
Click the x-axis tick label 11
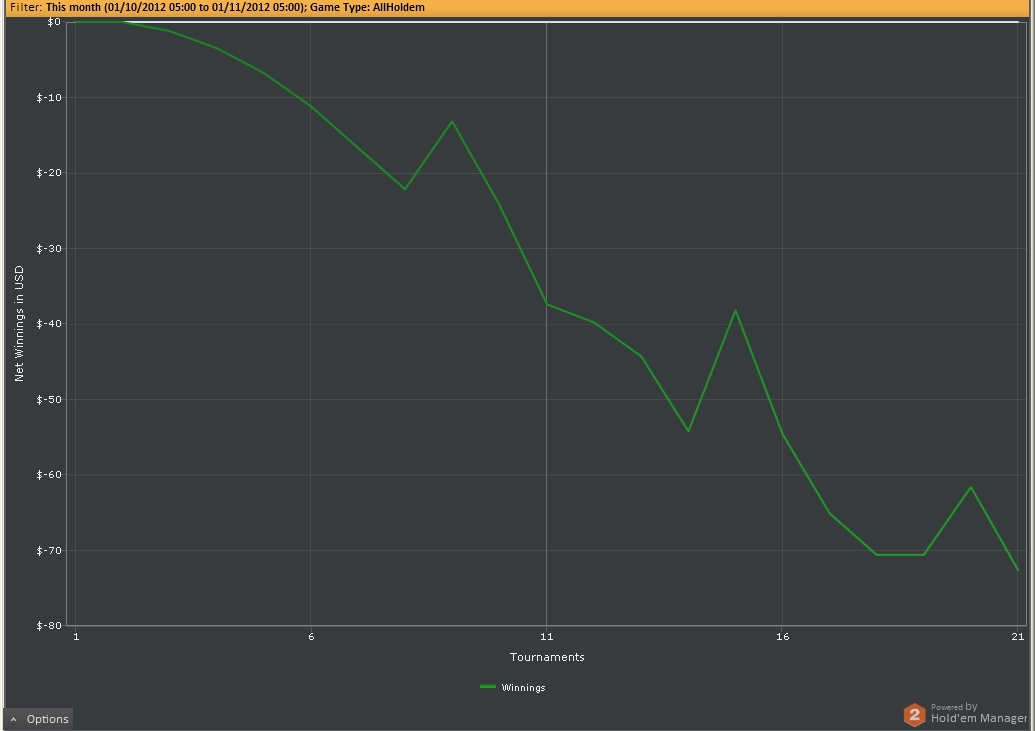(x=546, y=637)
